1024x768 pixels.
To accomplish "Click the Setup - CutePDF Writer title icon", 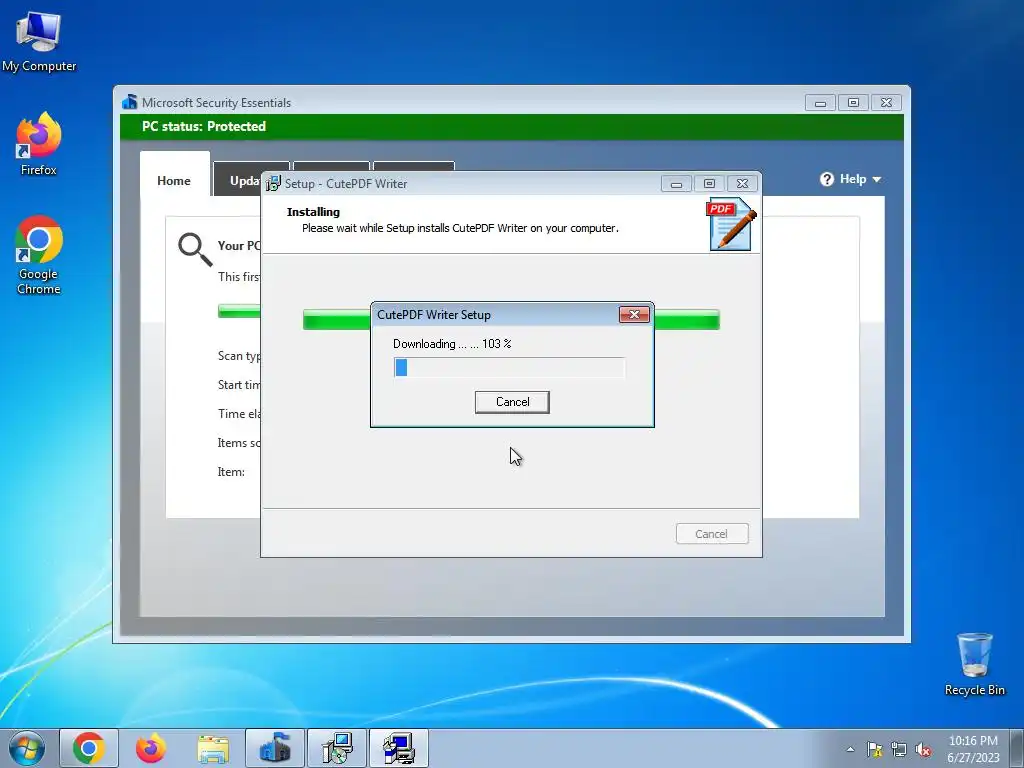I will (273, 184).
